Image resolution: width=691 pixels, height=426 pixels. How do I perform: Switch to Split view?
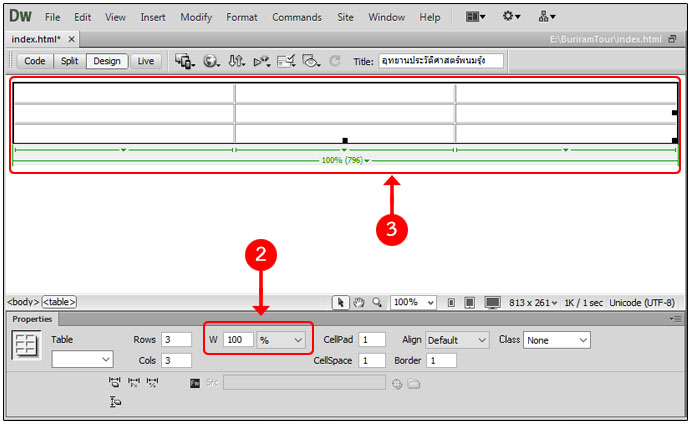[x=69, y=61]
